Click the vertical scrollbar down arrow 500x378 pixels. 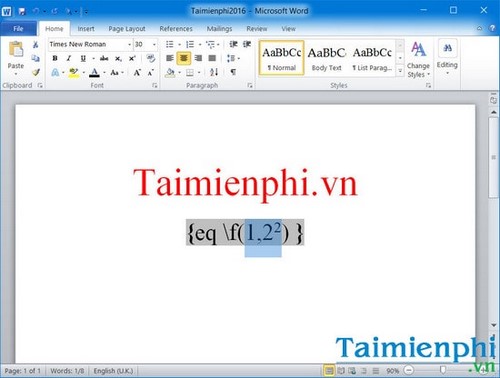click(494, 325)
